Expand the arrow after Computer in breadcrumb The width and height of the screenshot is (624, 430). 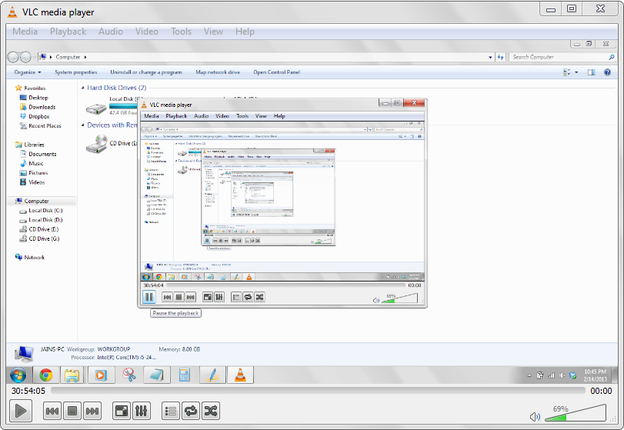85,57
